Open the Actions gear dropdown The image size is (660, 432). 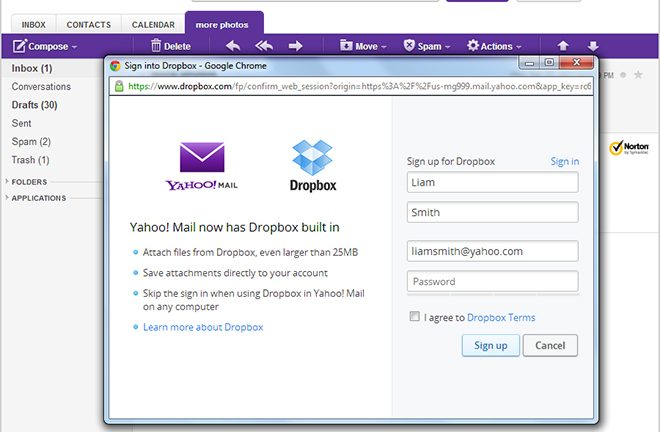pos(494,45)
